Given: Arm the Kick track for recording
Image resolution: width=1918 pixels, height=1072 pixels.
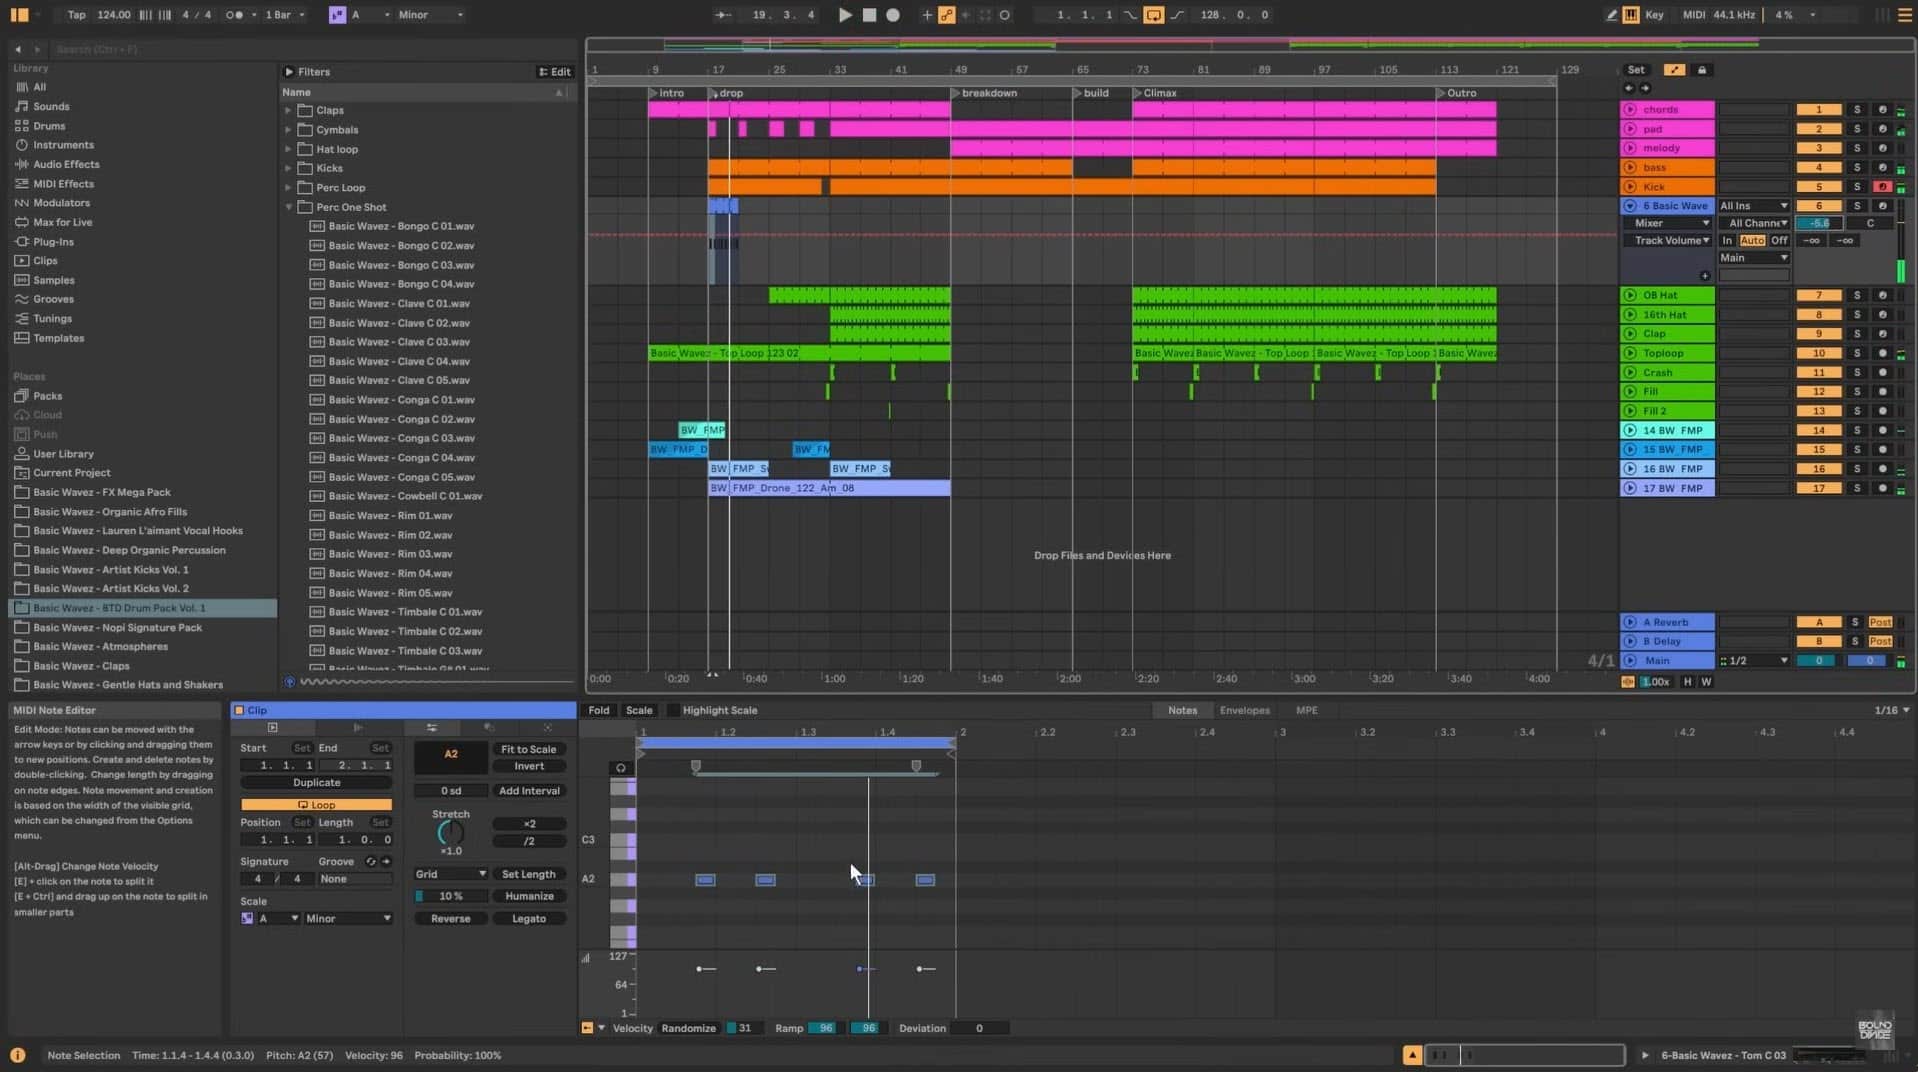Looking at the screenshot, I should tap(1885, 186).
